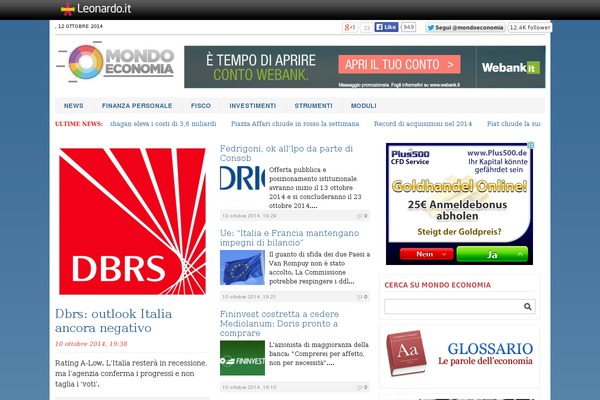Click the Google +1 count '23'
This screenshot has width=600, height=400.
367,28
